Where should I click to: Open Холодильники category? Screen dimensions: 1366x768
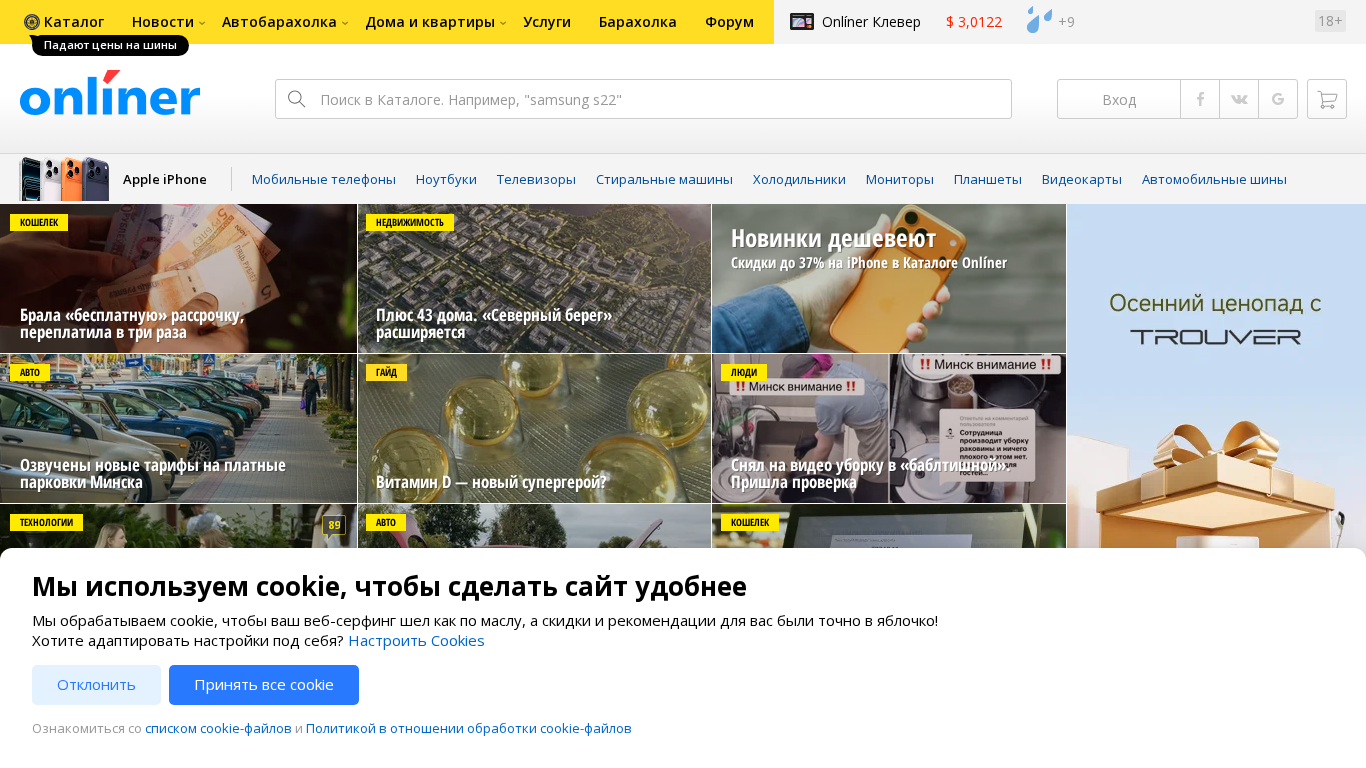tap(799, 179)
